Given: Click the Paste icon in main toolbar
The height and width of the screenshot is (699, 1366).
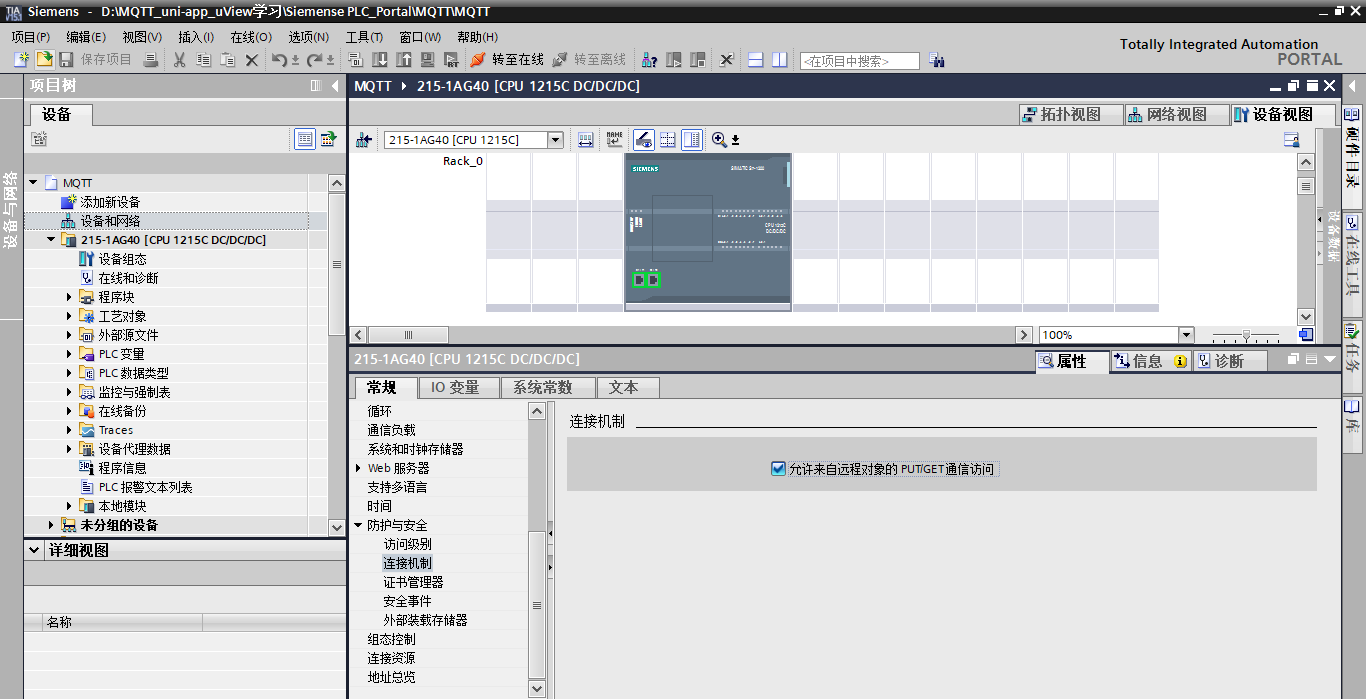Looking at the screenshot, I should tap(227, 60).
